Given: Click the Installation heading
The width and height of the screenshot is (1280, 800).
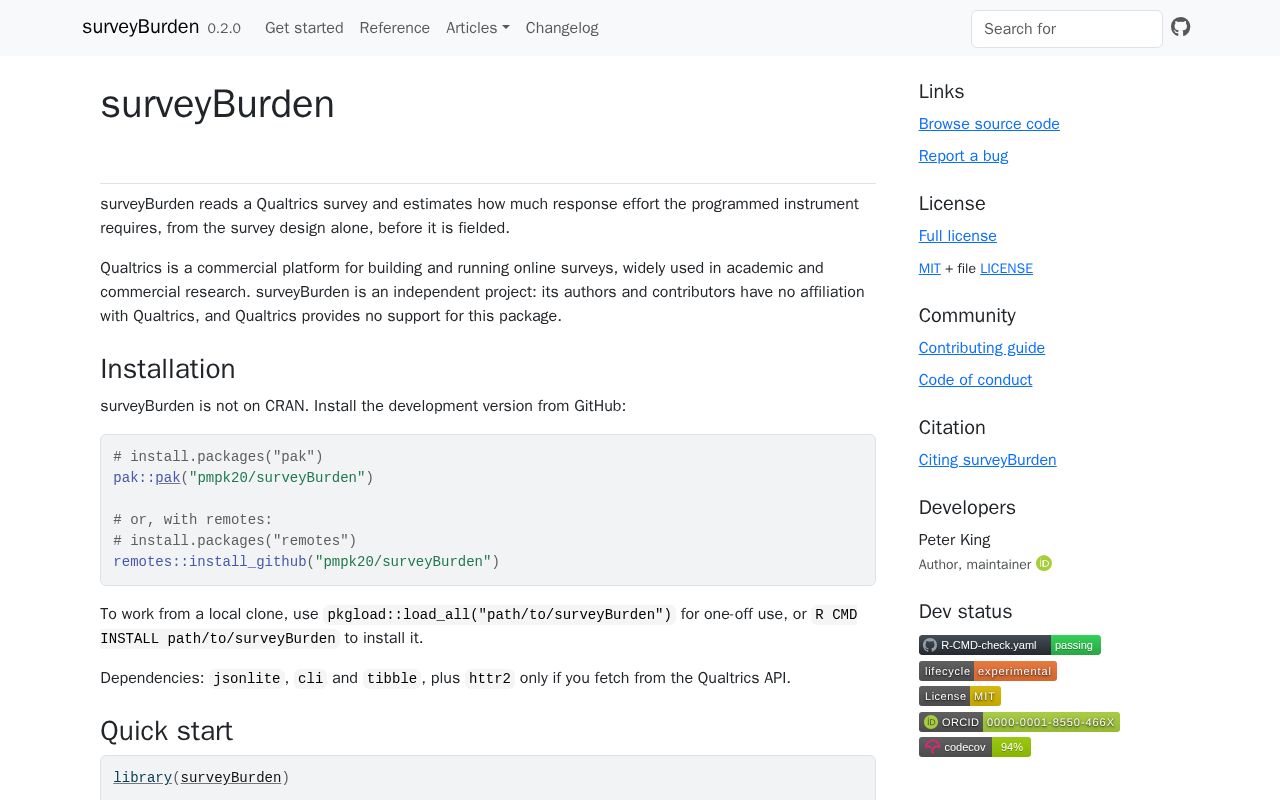Looking at the screenshot, I should (168, 369).
